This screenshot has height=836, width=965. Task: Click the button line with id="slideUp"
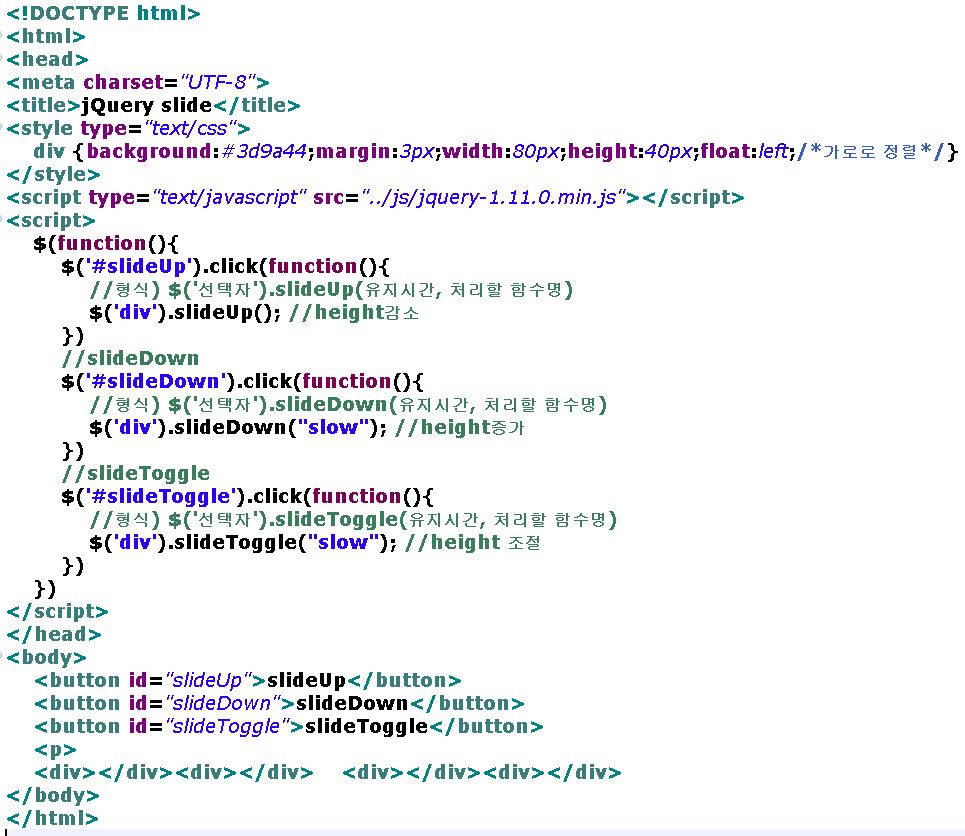point(247,680)
